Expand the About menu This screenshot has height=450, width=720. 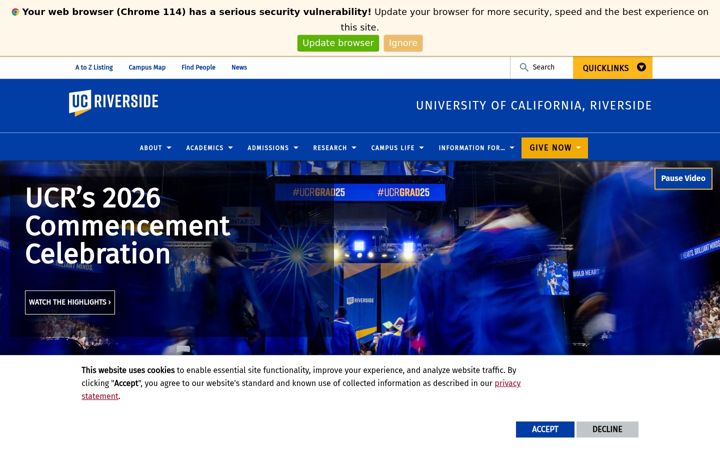tap(155, 148)
